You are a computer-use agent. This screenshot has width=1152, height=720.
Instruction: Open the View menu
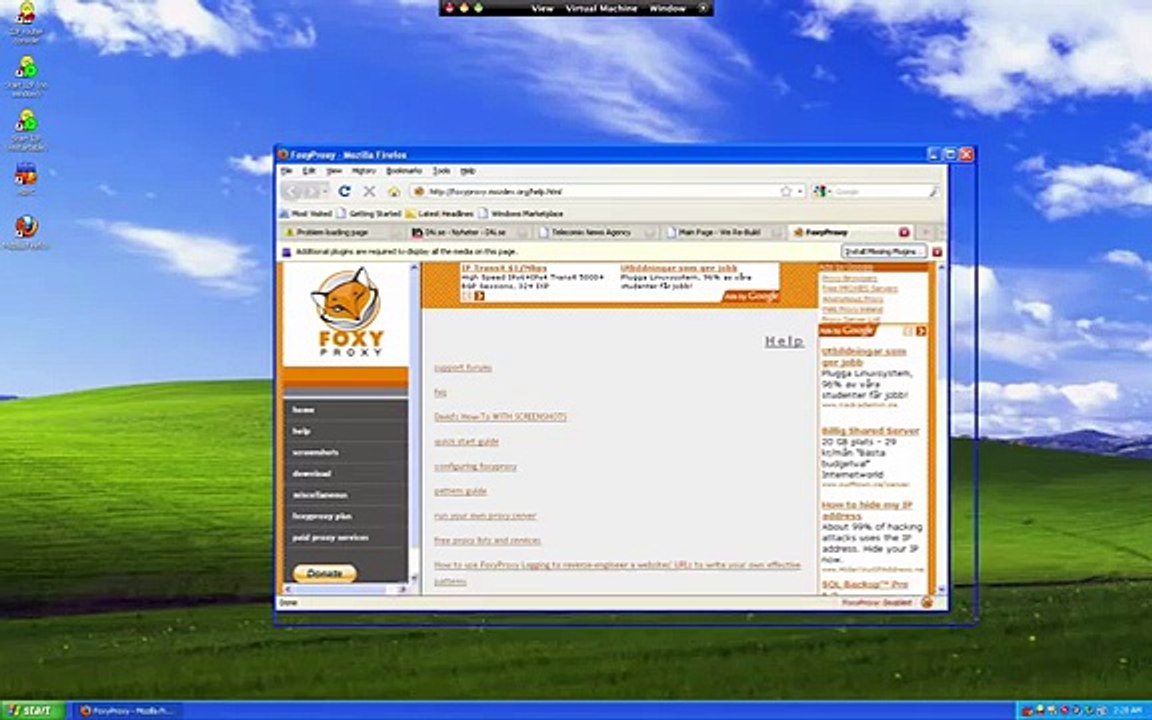click(334, 170)
